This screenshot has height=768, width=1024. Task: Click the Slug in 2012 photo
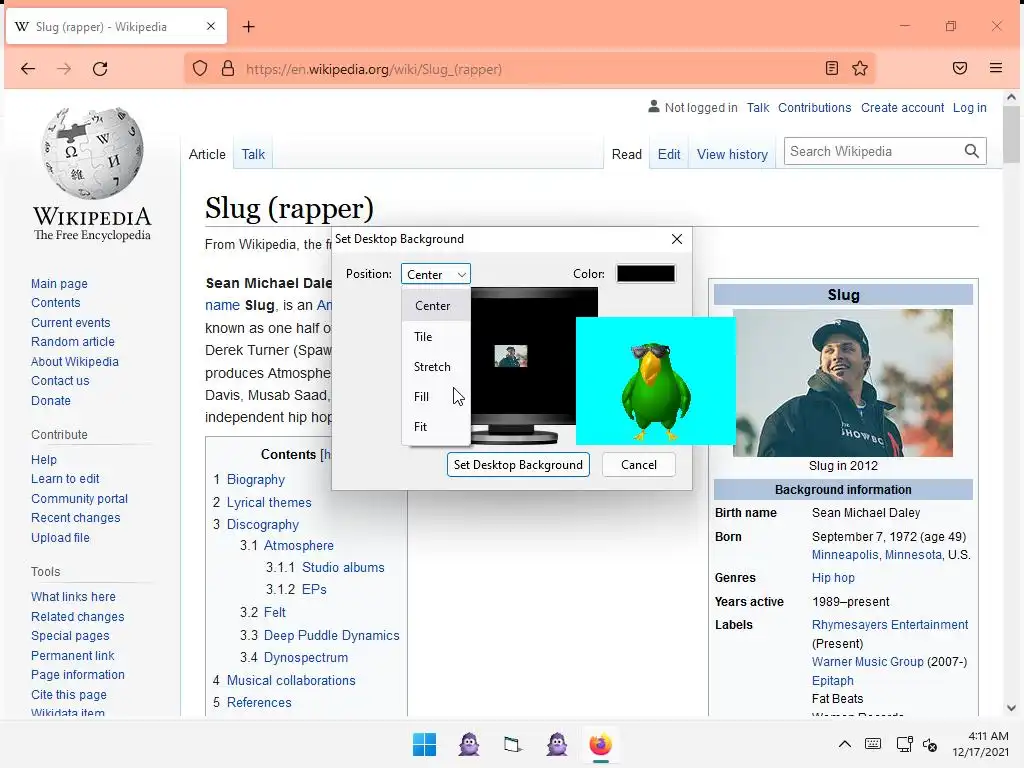[843, 383]
